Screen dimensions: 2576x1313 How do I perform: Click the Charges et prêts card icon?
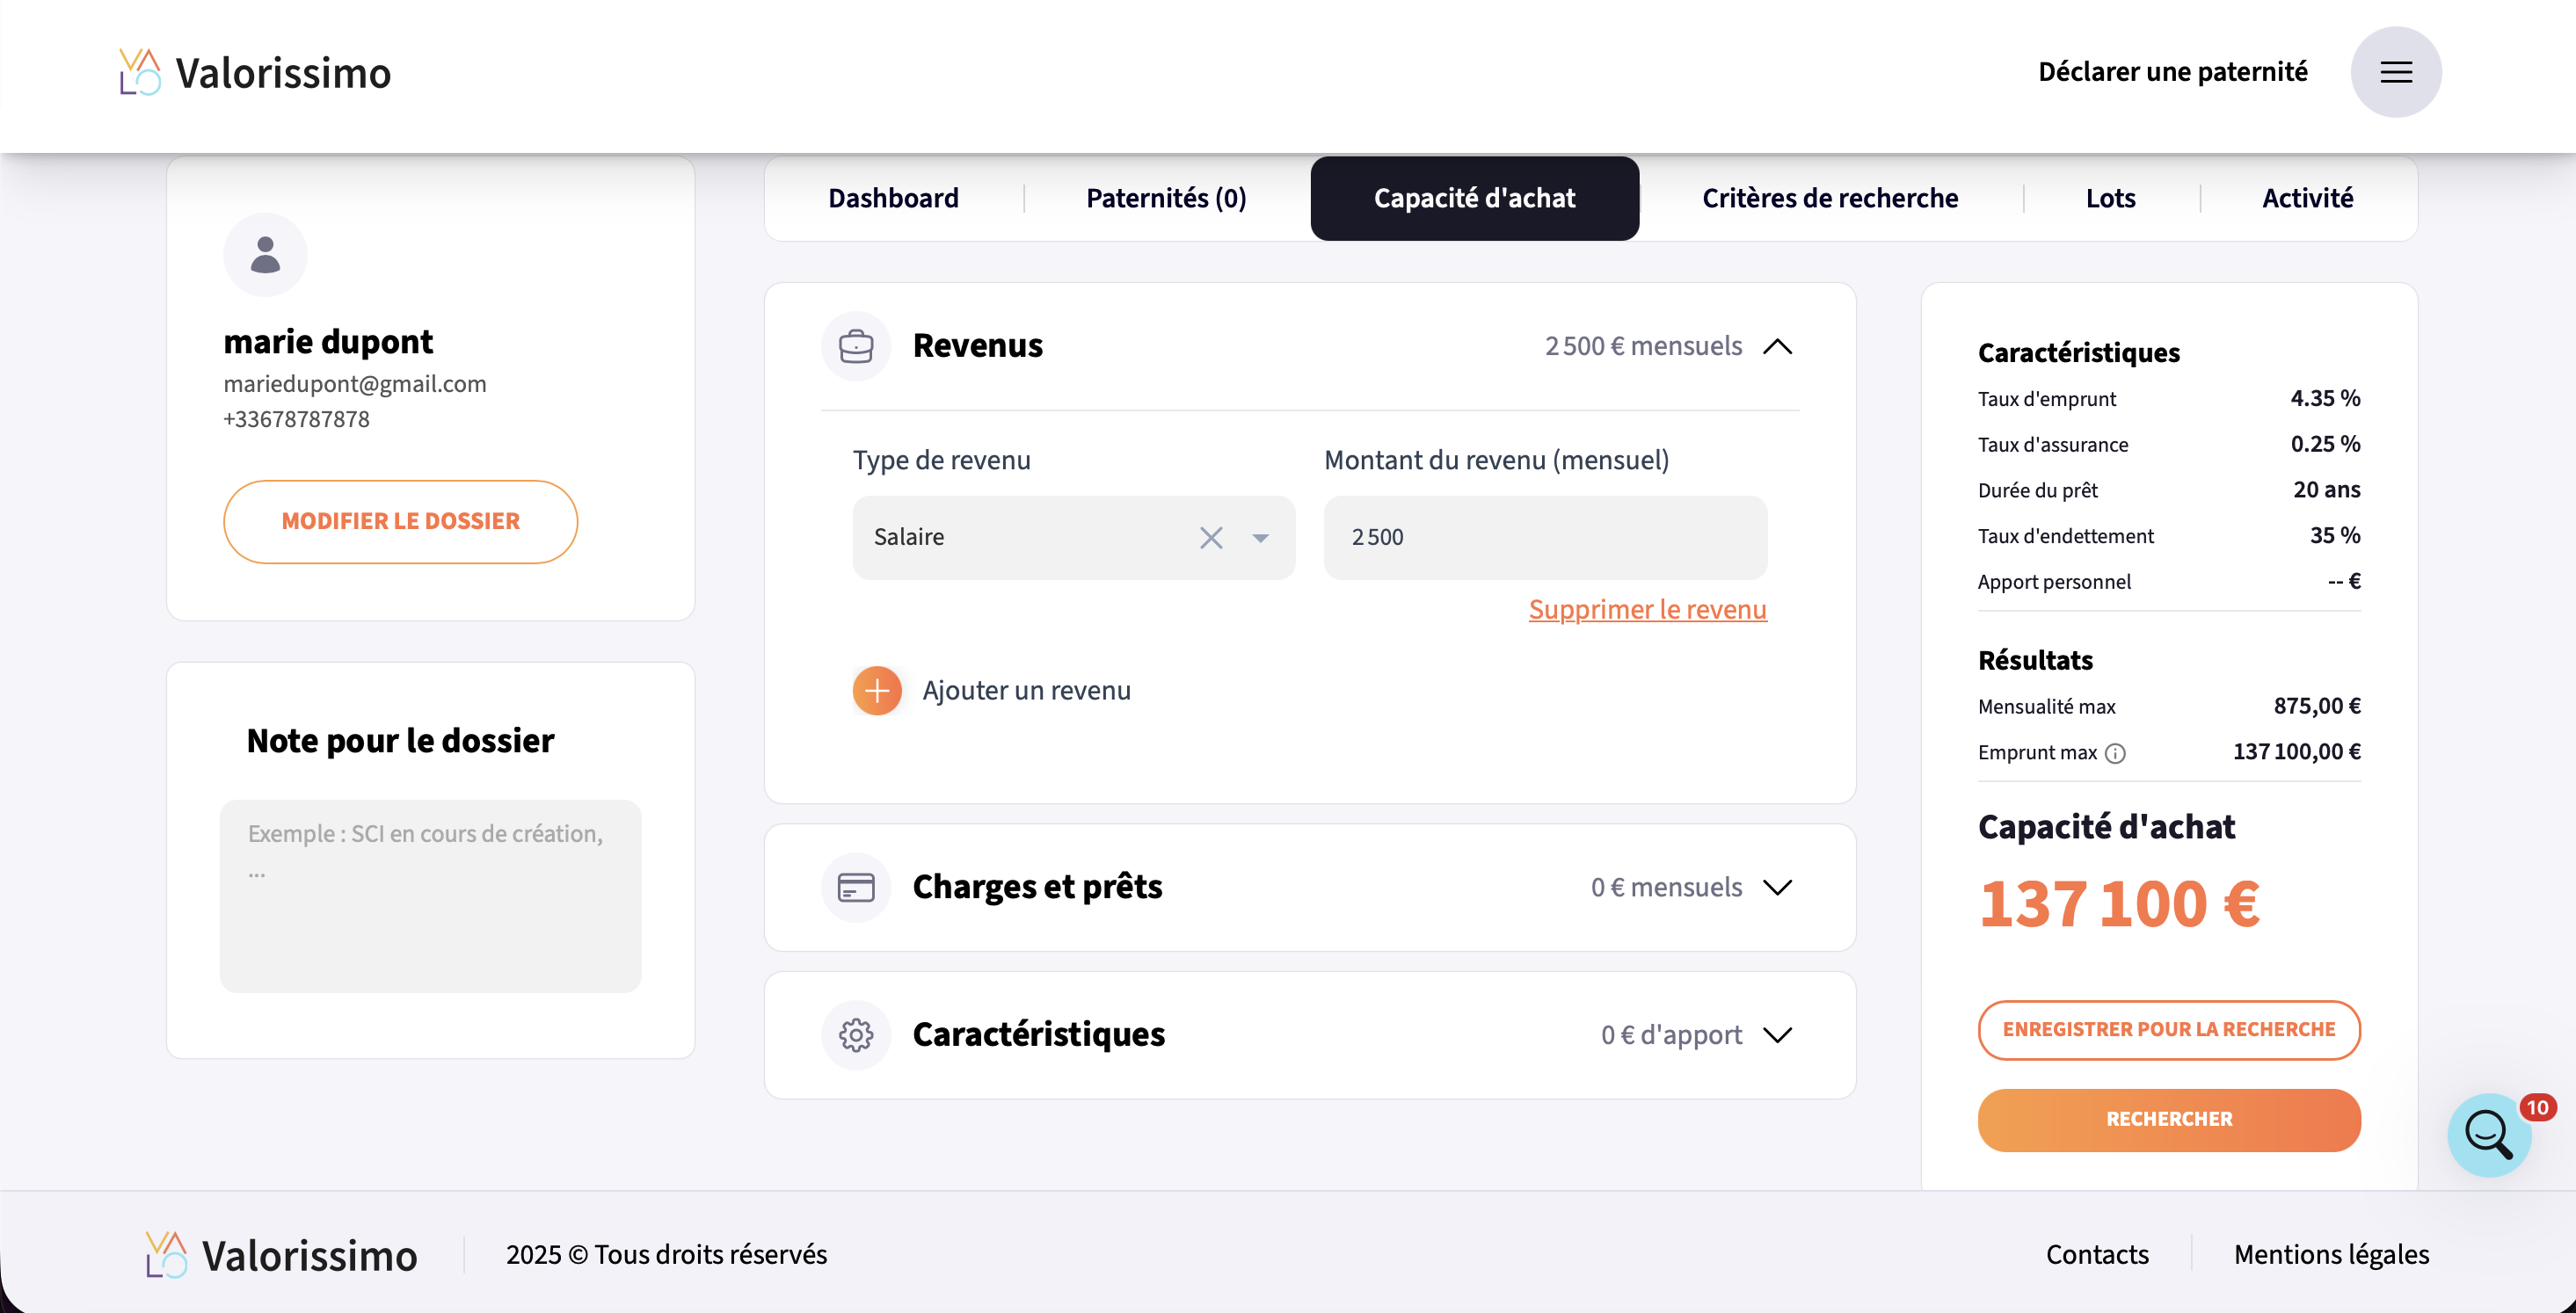[x=856, y=887]
